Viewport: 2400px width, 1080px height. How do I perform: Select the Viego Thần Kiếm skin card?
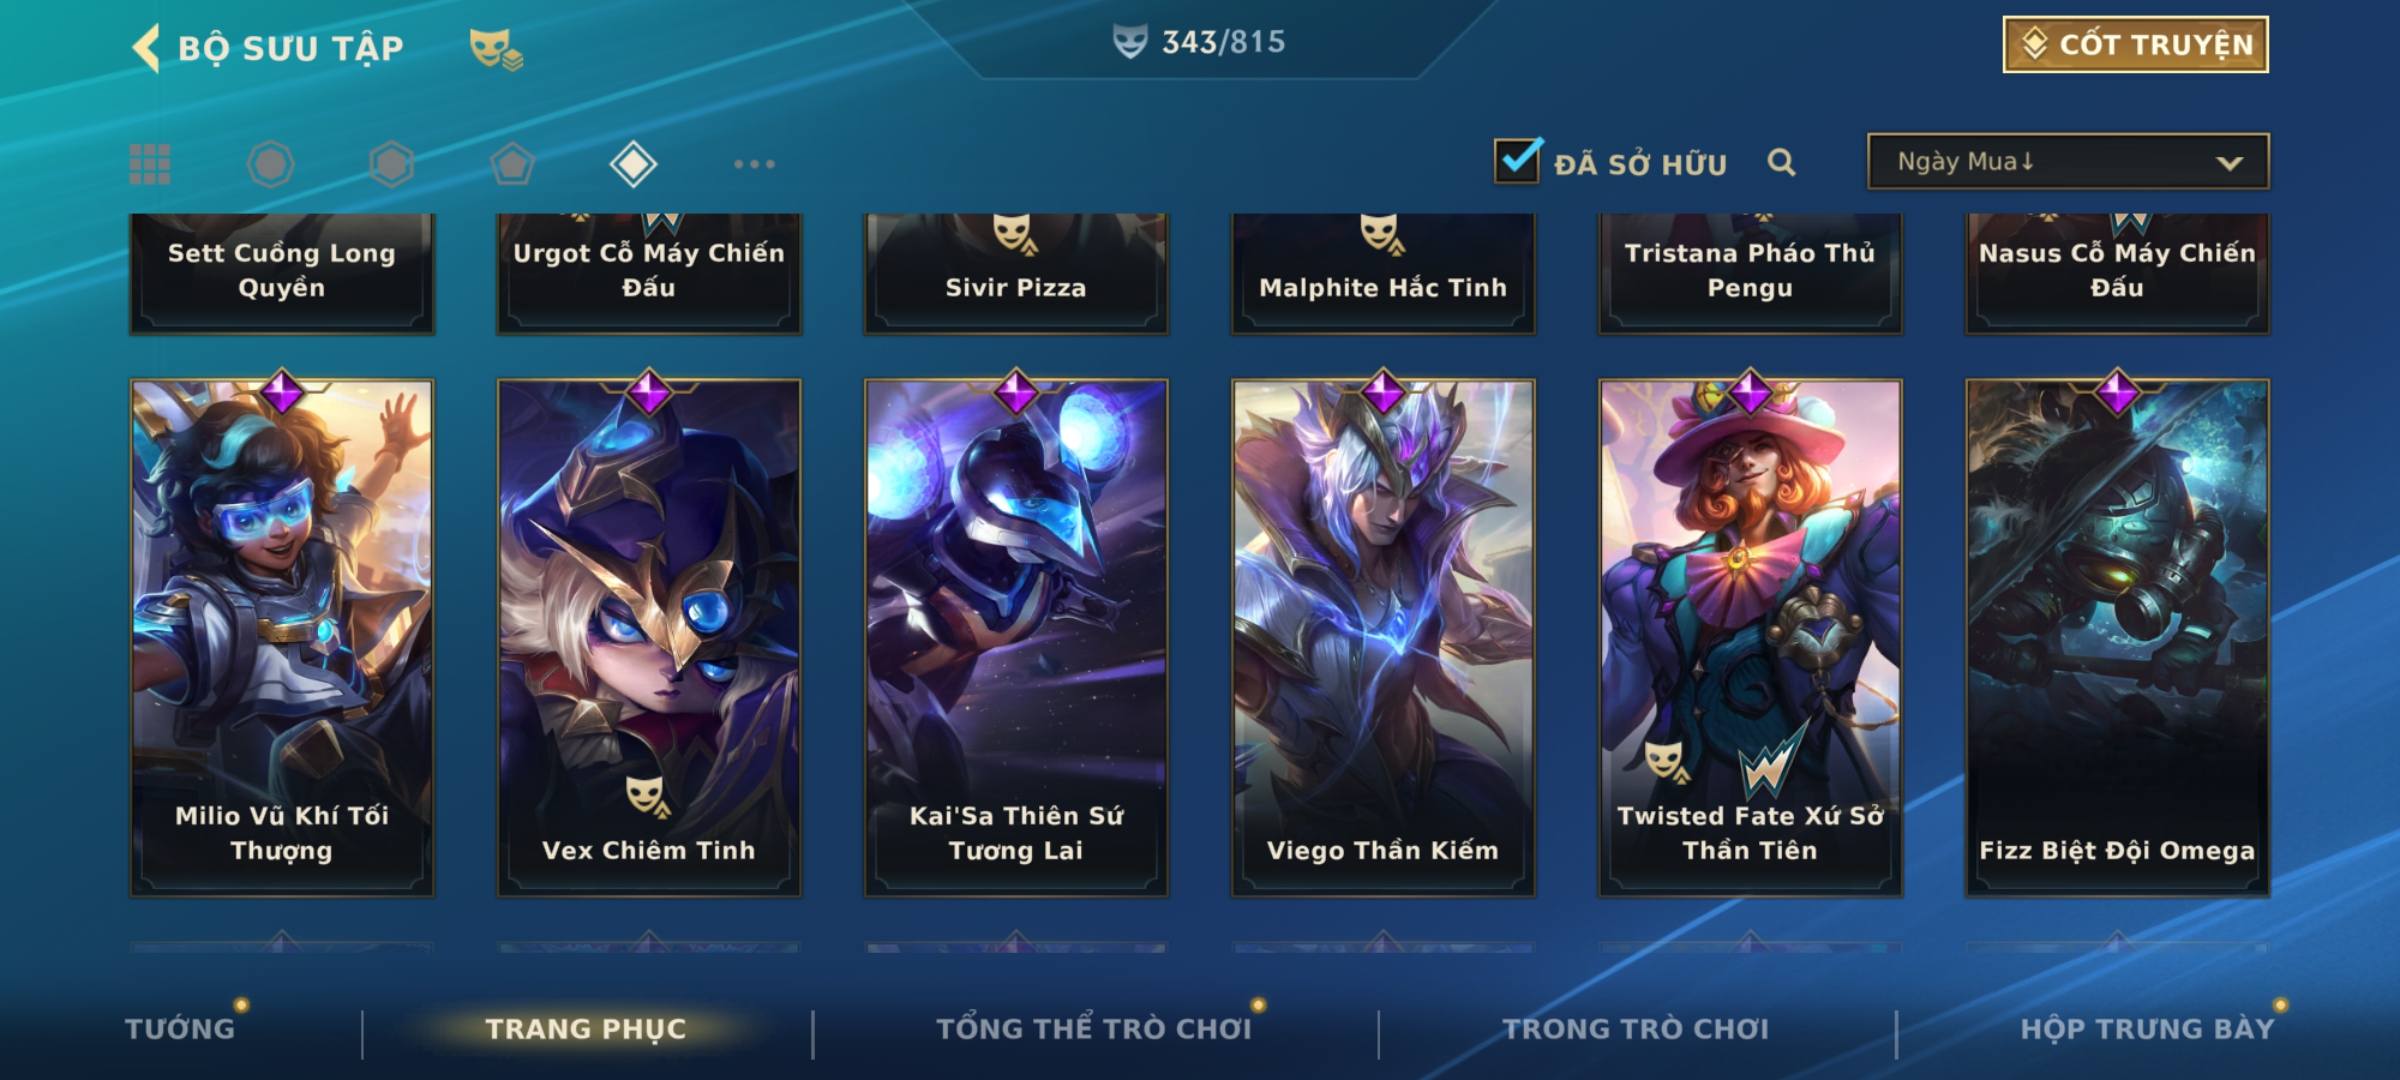[1383, 637]
